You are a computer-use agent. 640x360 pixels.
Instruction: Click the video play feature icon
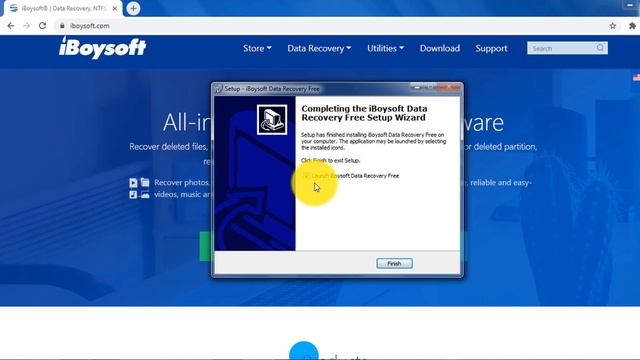click(x=133, y=182)
